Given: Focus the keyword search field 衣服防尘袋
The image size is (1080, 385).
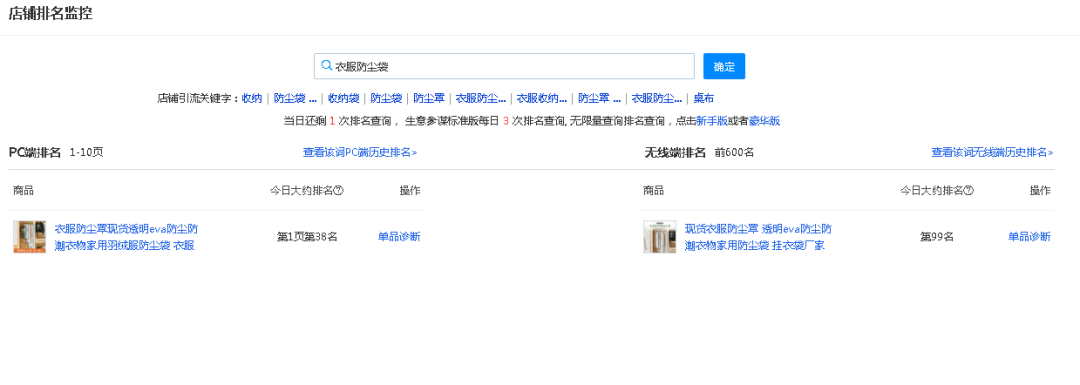Looking at the screenshot, I should (504, 66).
